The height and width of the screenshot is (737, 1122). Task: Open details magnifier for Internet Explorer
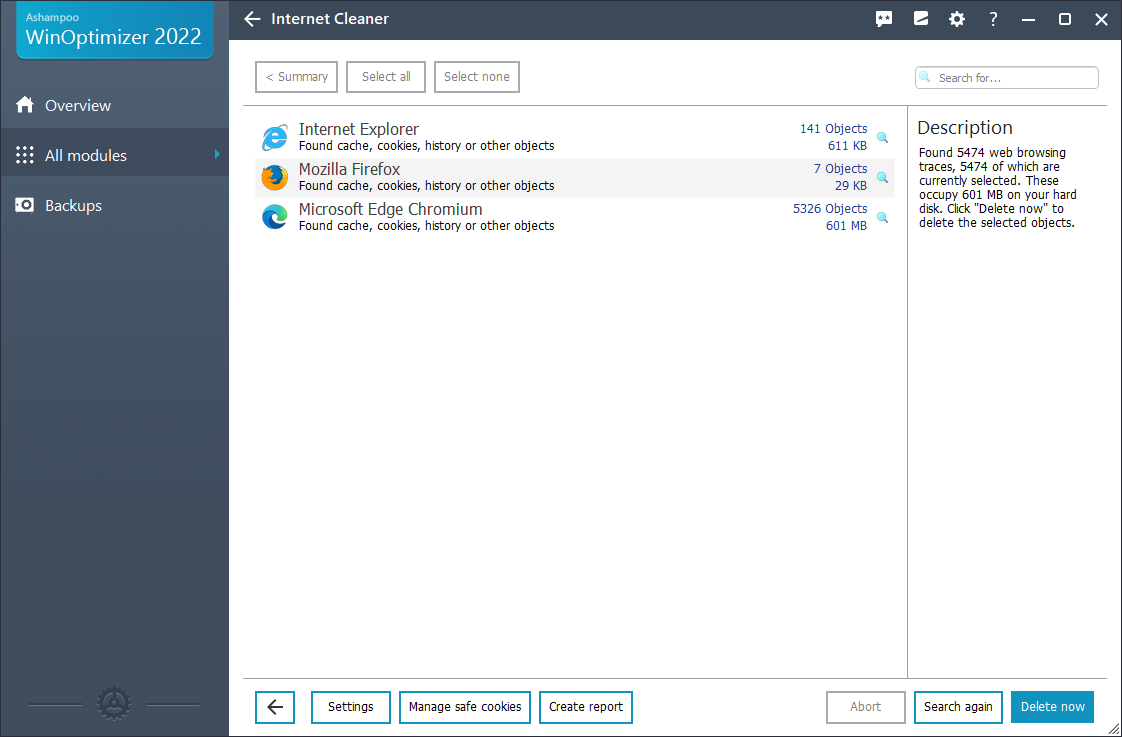coord(882,137)
